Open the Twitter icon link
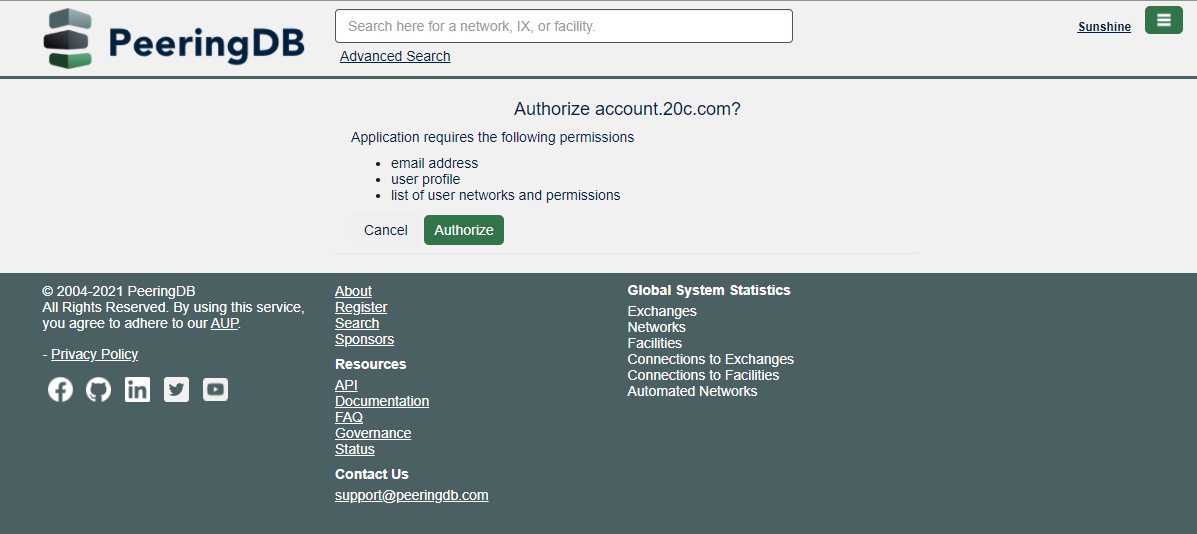 pos(176,389)
